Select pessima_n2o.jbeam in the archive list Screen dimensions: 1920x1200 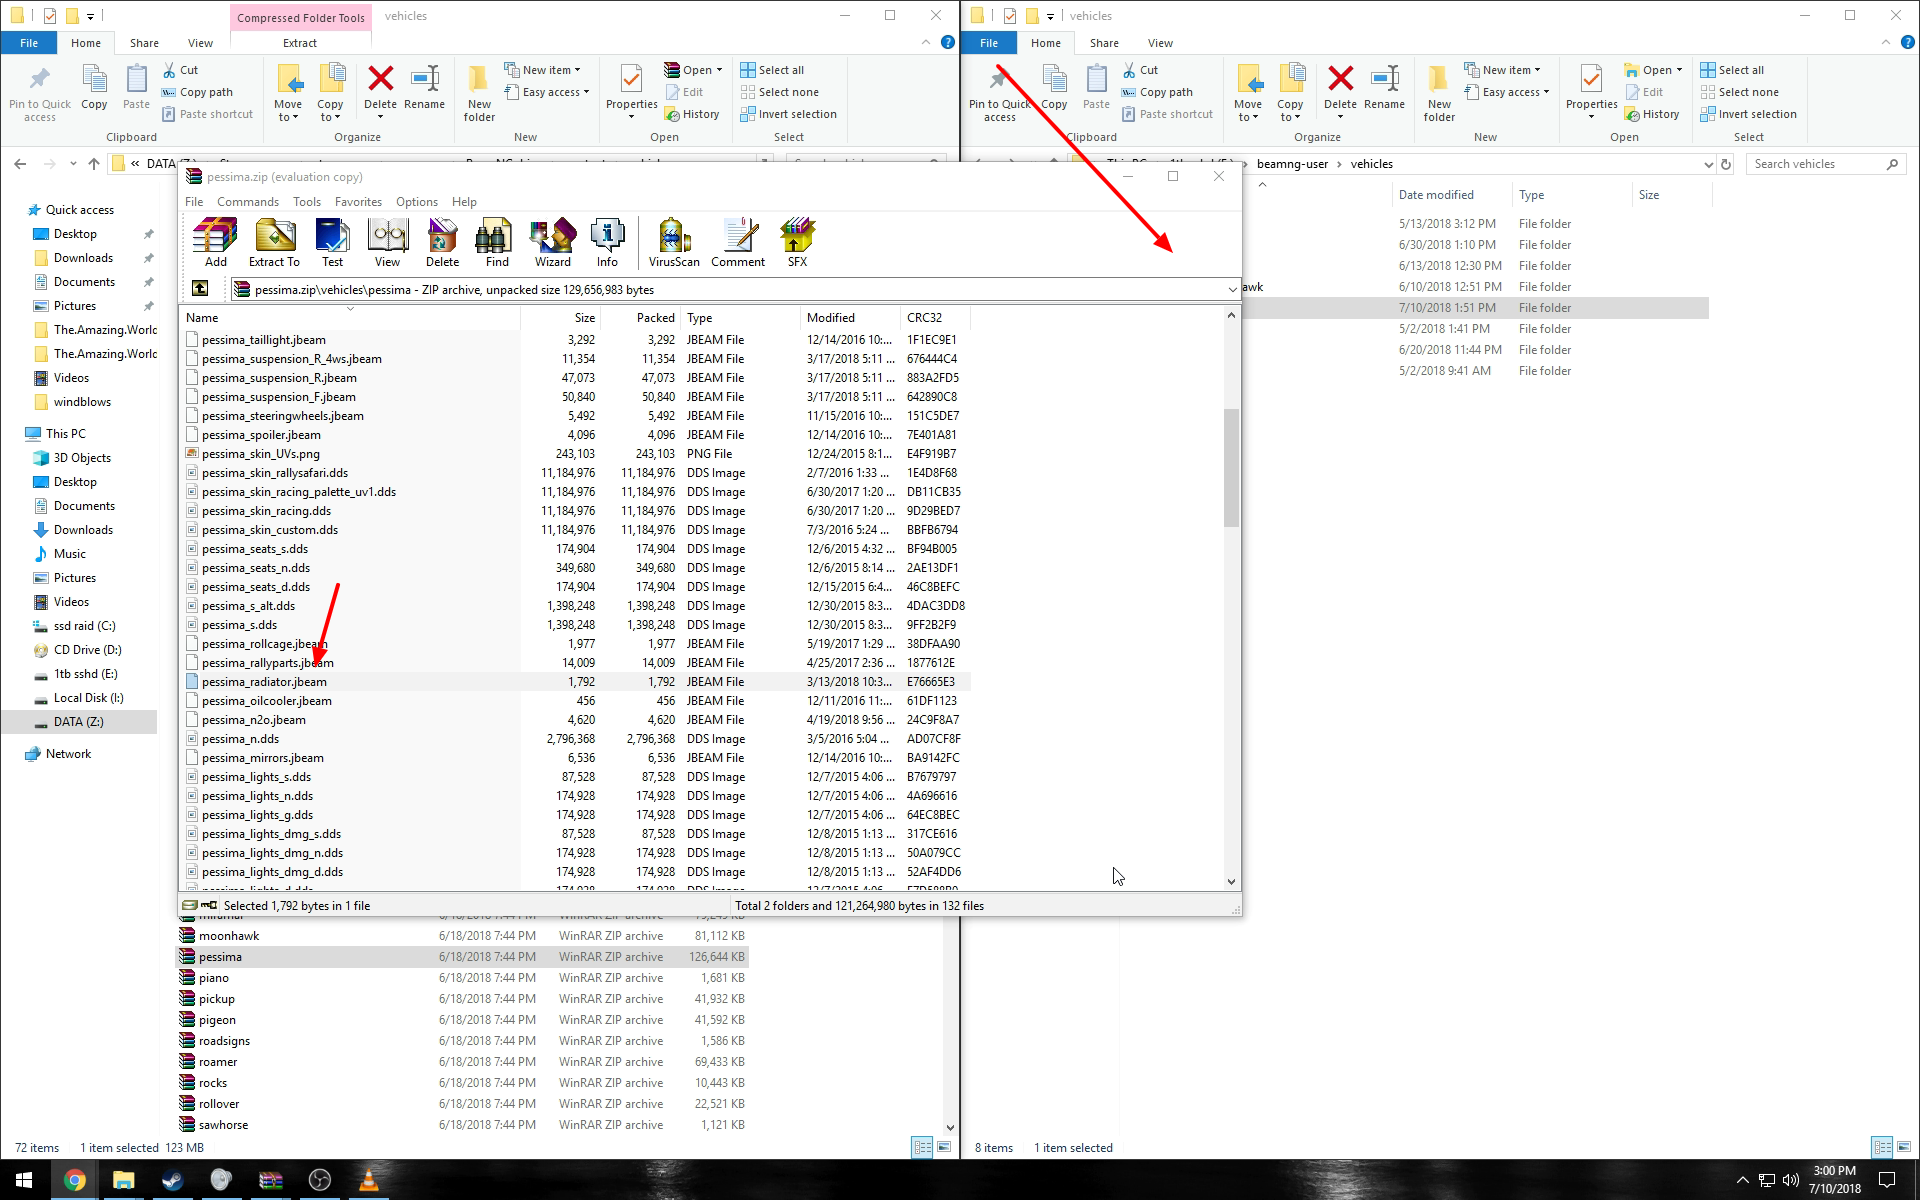[254, 720]
